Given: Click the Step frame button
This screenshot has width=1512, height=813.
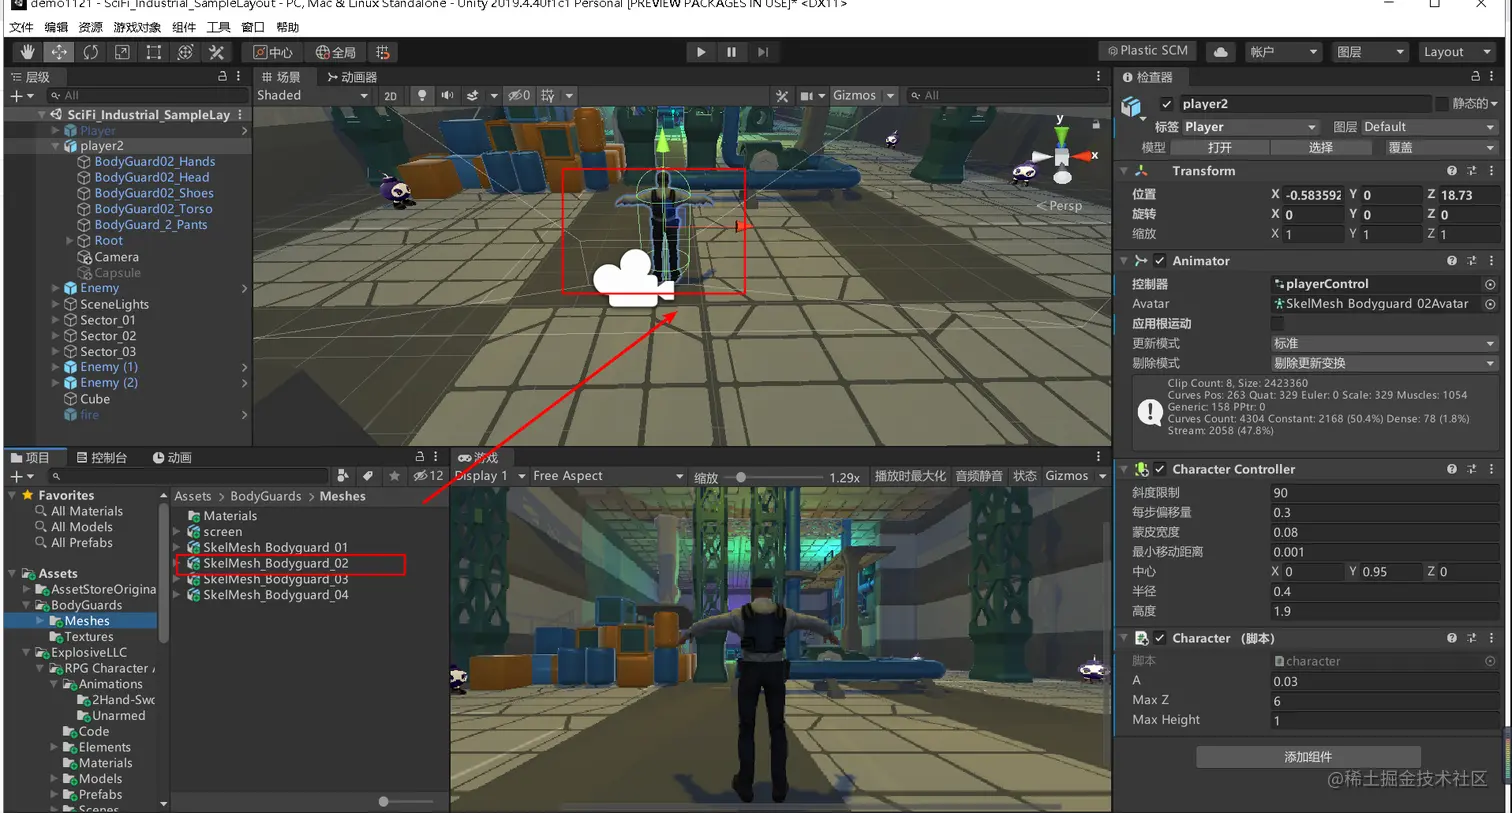Looking at the screenshot, I should pos(763,52).
